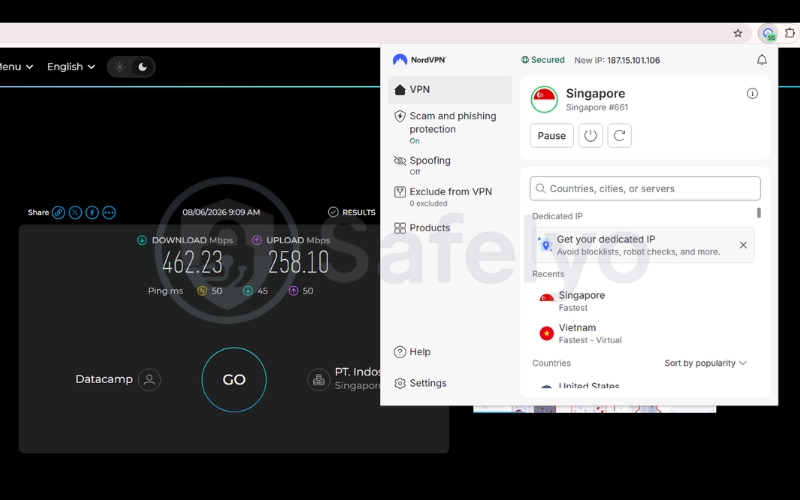Dismiss the dedicated IP banner
The height and width of the screenshot is (500, 800).
pos(743,245)
